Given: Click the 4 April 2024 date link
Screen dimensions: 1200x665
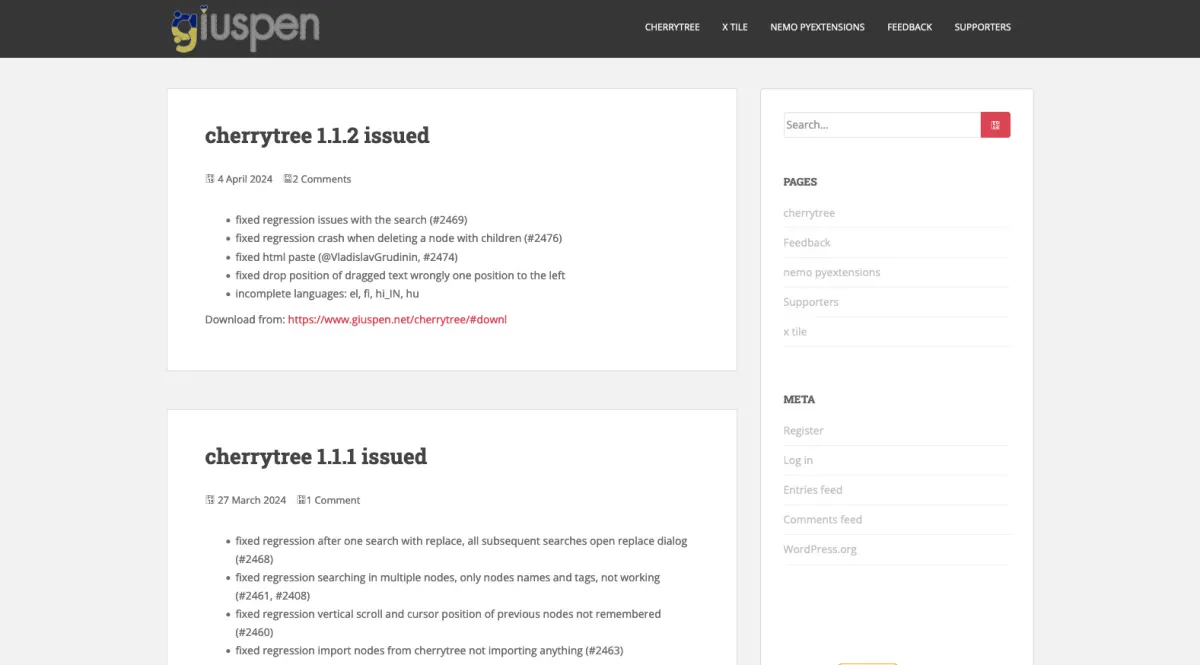Looking at the screenshot, I should (x=245, y=179).
